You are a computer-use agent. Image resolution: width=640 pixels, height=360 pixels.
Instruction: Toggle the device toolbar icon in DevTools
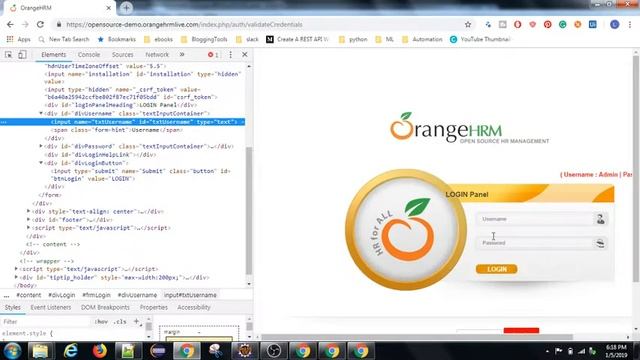click(22, 54)
